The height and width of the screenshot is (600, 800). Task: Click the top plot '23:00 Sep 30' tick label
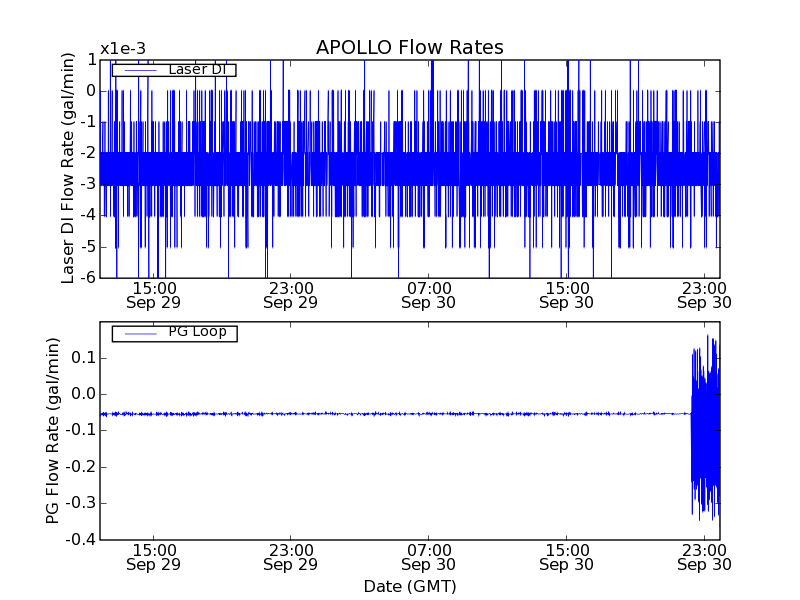pyautogui.click(x=705, y=295)
